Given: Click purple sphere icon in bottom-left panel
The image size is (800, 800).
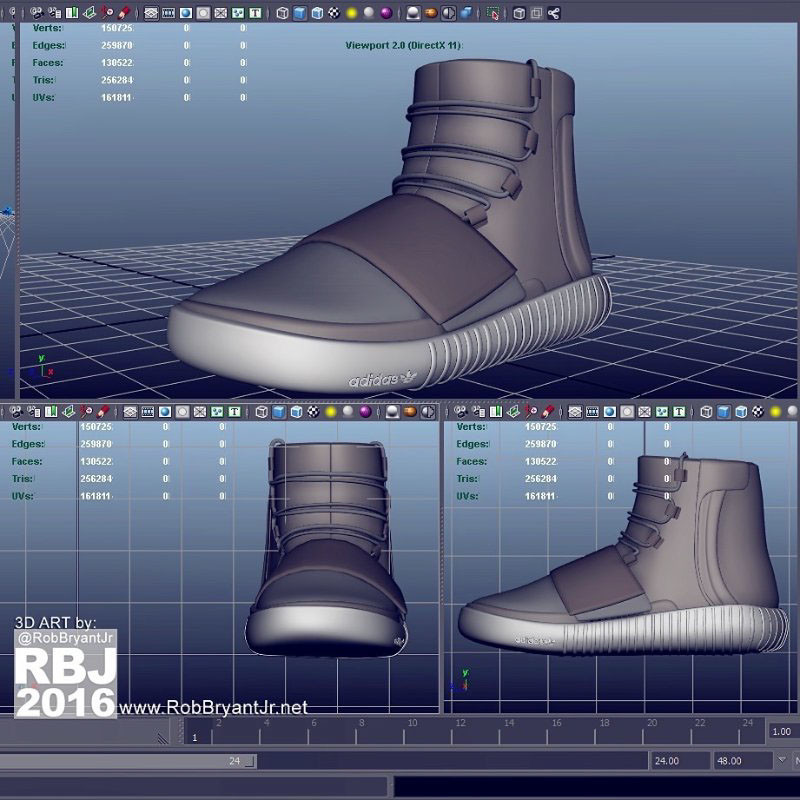Looking at the screenshot, I should pos(365,412).
